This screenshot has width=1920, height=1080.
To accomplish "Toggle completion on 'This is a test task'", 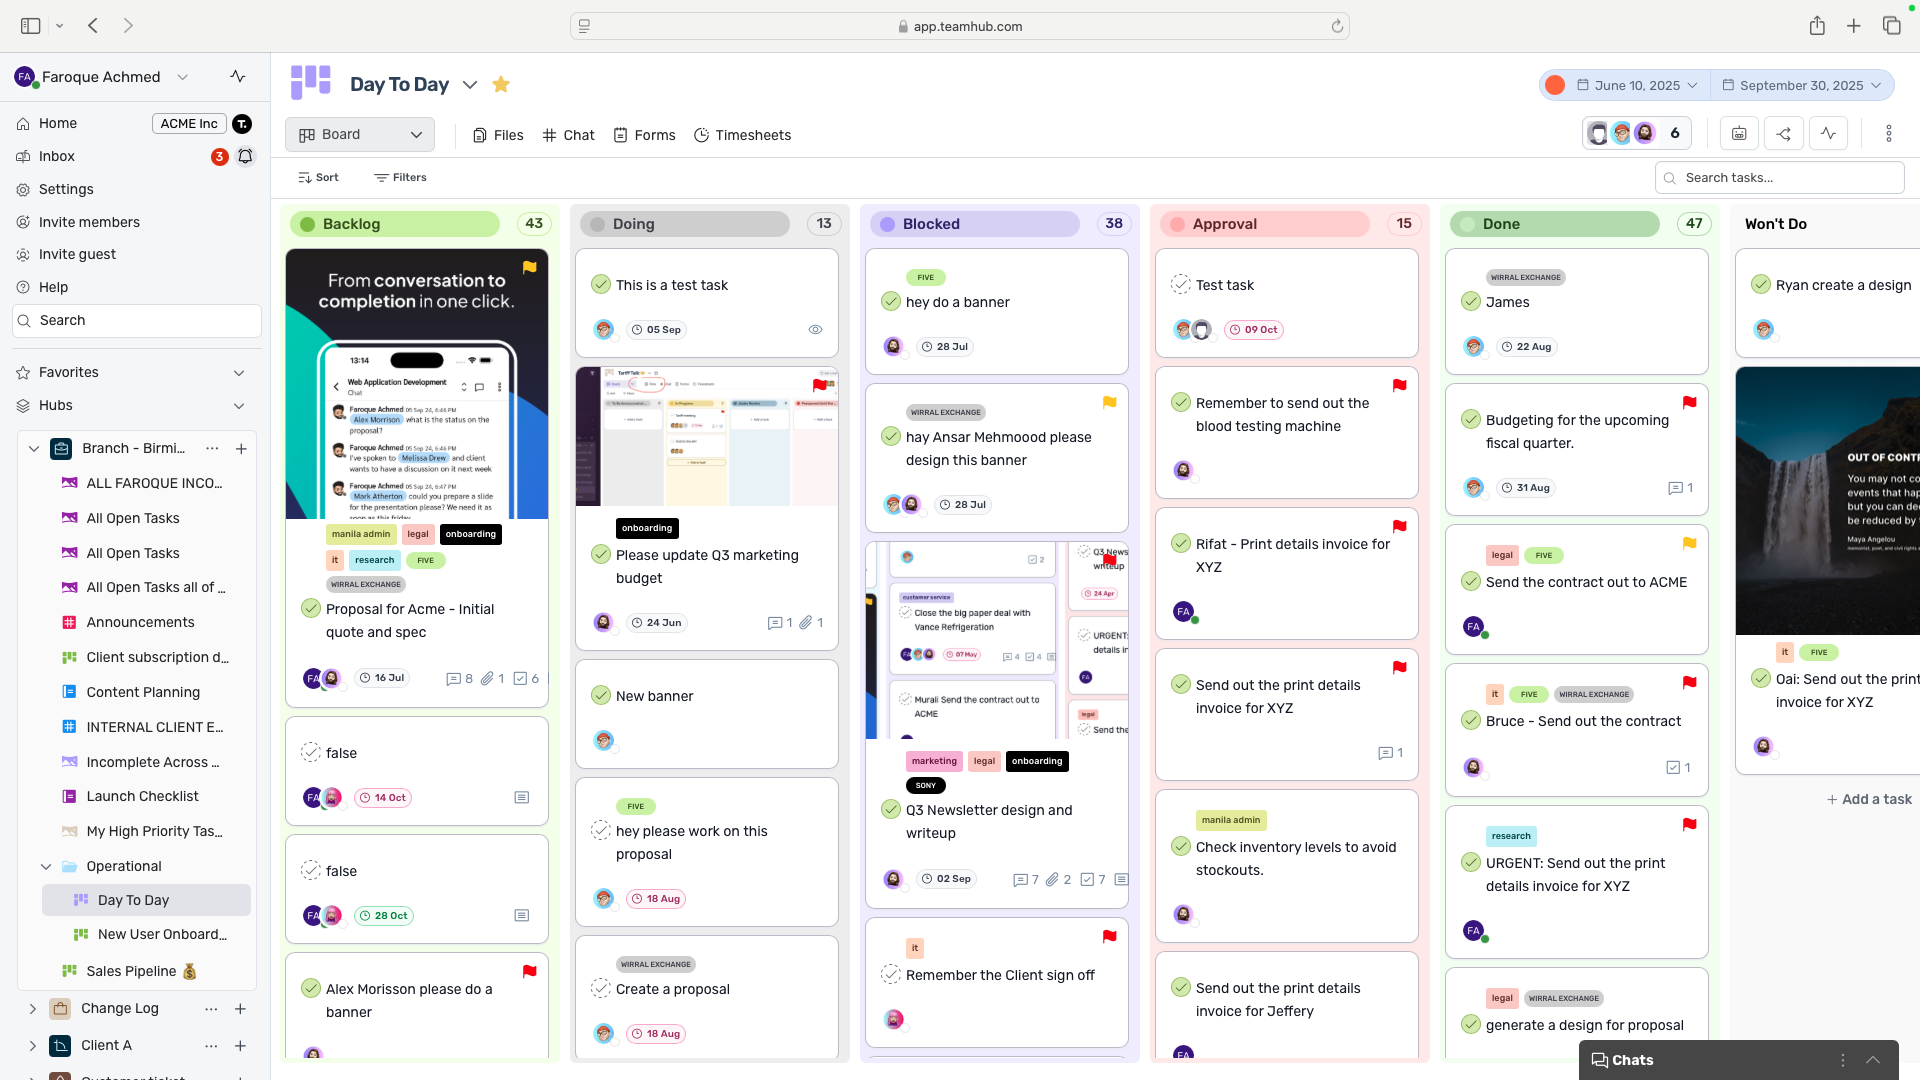I will (x=601, y=284).
